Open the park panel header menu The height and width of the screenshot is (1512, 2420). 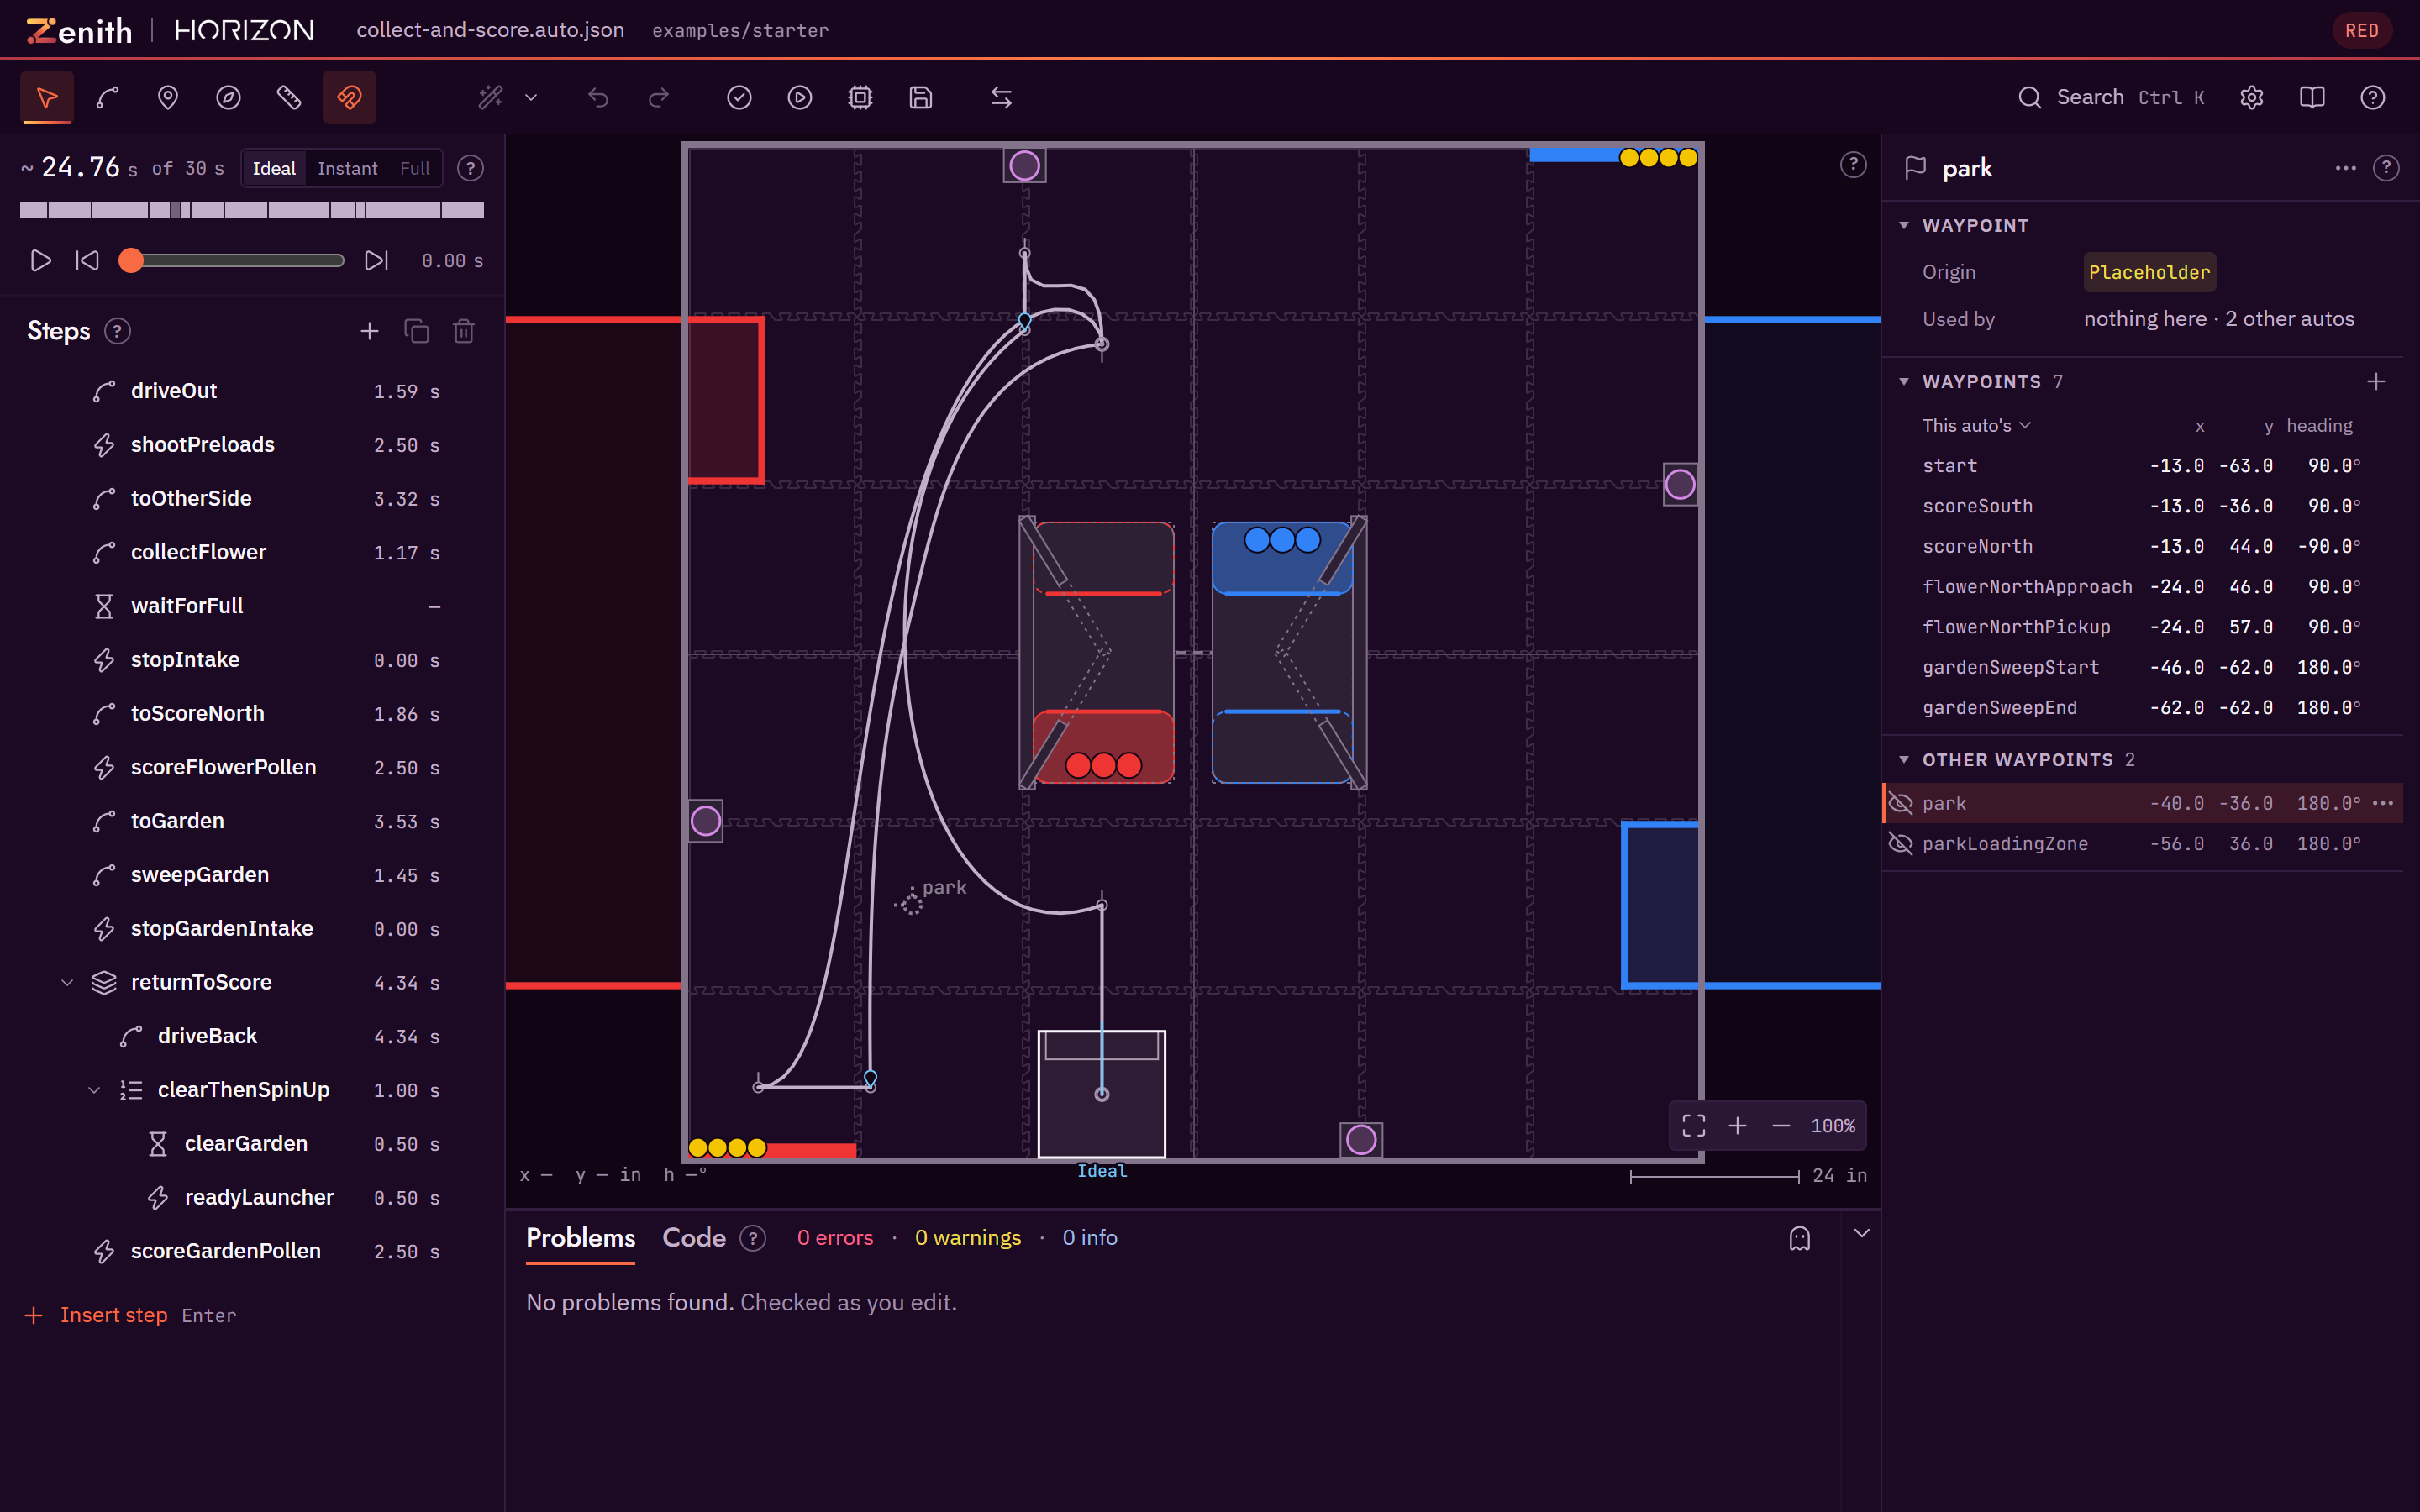2345,168
